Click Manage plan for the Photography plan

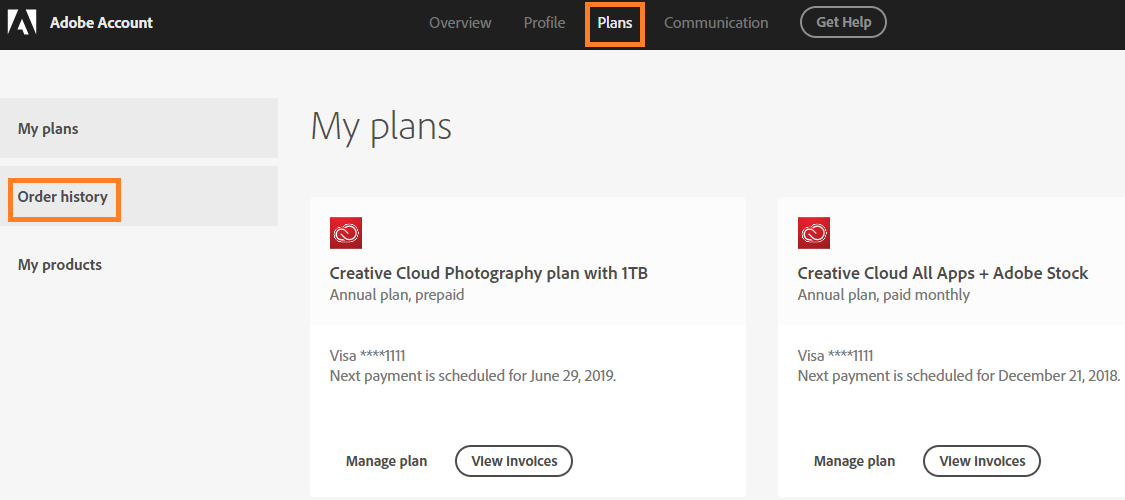click(x=386, y=461)
